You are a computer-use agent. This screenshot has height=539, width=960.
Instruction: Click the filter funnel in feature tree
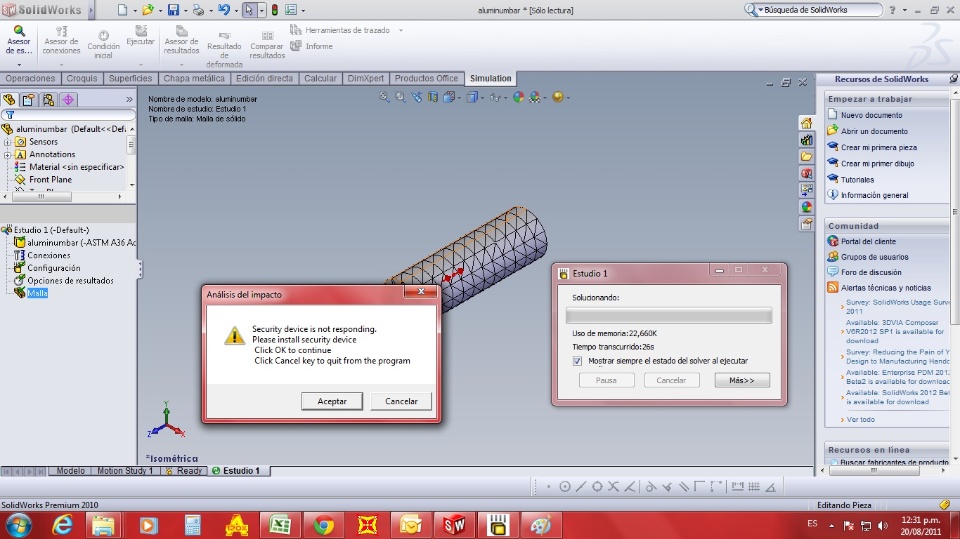[x=10, y=115]
